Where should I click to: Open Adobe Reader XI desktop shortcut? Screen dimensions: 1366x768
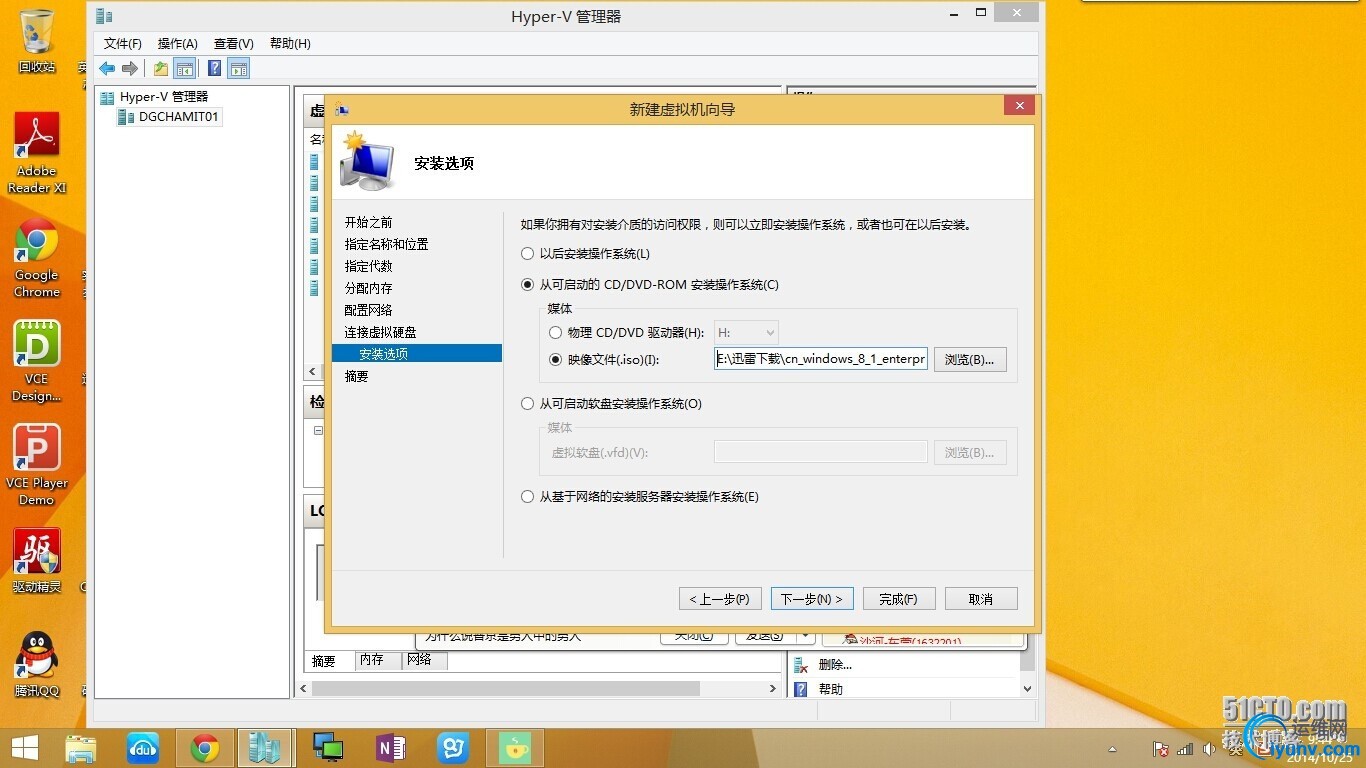coord(37,153)
